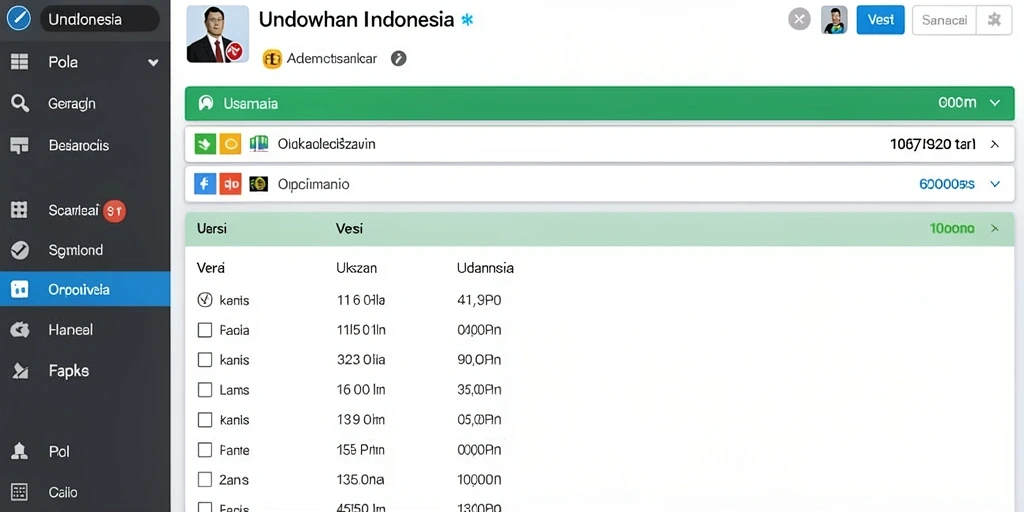The width and height of the screenshot is (1024, 512).
Task: Click the magnifier icon beside Geragin
Action: click(x=20, y=103)
